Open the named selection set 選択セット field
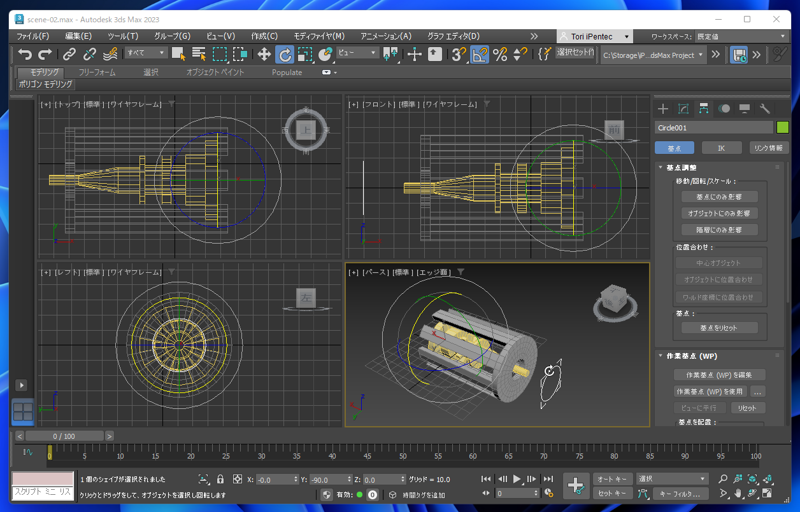 (575, 52)
